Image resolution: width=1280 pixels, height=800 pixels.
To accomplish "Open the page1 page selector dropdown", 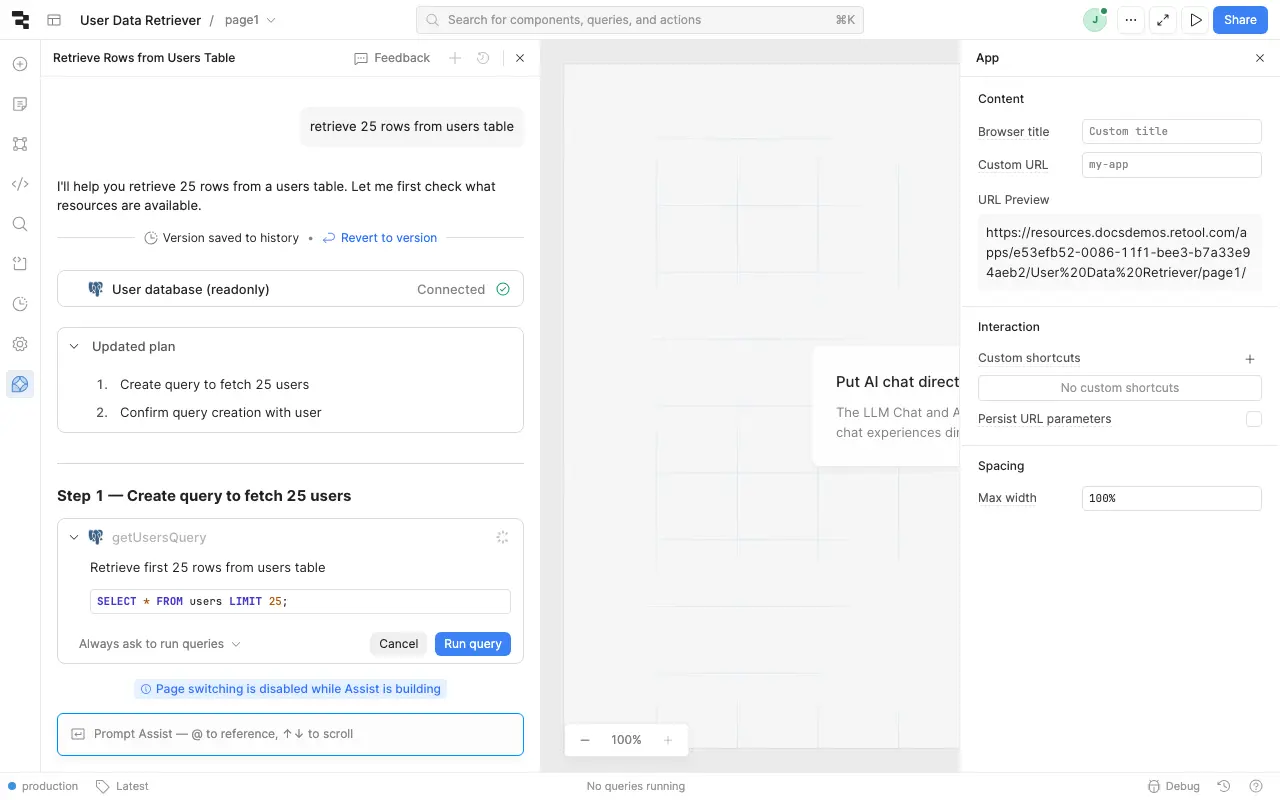I will (x=251, y=20).
